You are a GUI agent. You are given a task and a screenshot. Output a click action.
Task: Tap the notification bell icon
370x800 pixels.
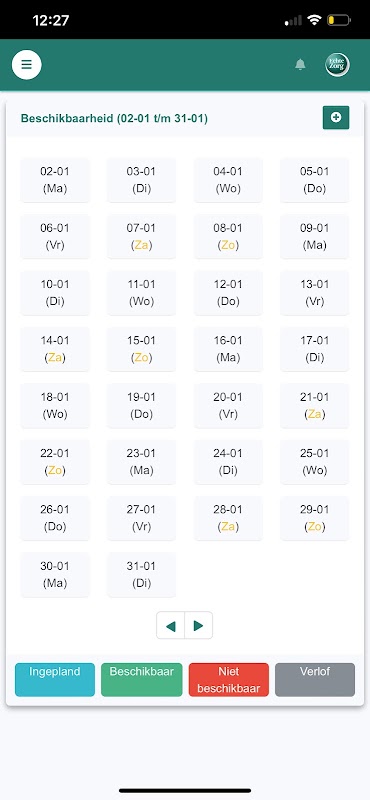coord(300,65)
